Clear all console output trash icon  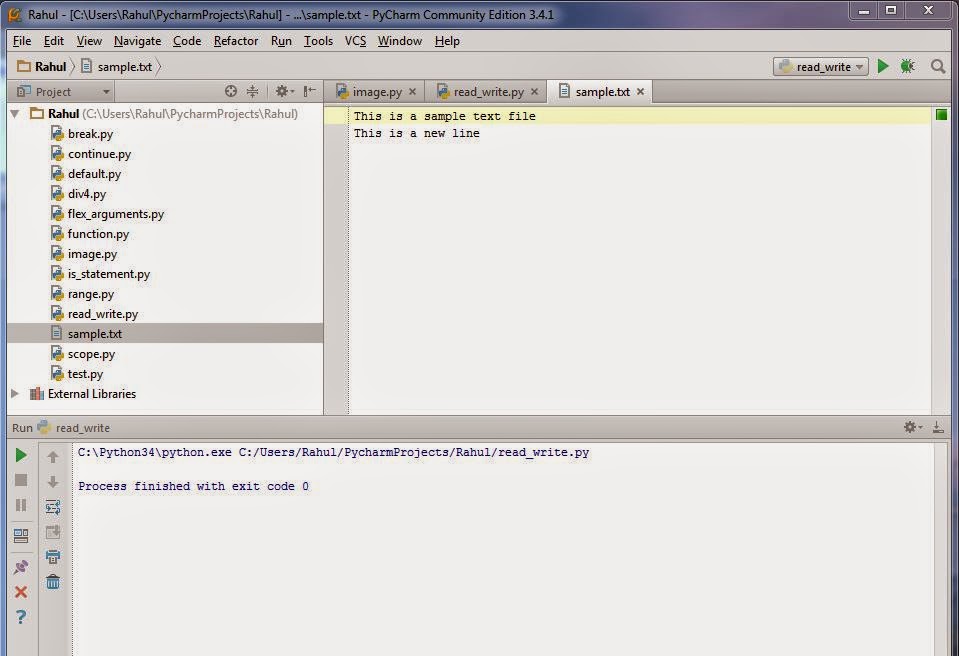[x=53, y=582]
